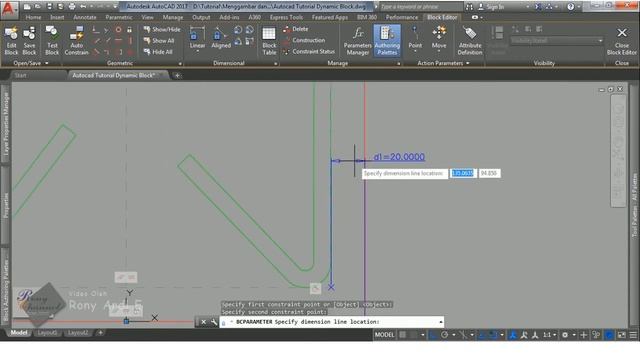Click the Edit Block tool

pos(11,40)
